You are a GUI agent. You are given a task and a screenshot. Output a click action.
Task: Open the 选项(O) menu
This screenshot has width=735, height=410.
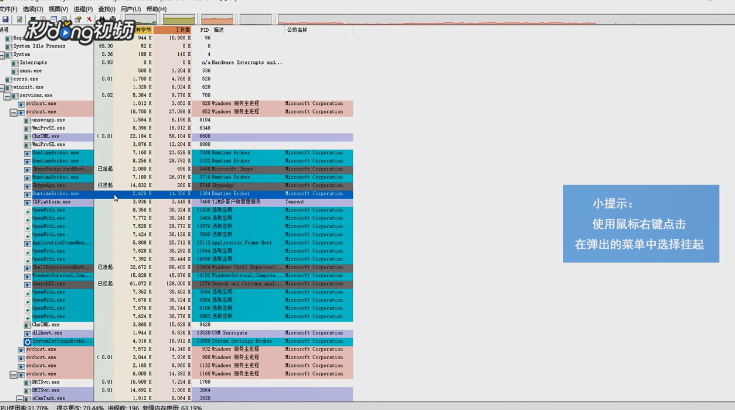(x=33, y=9)
